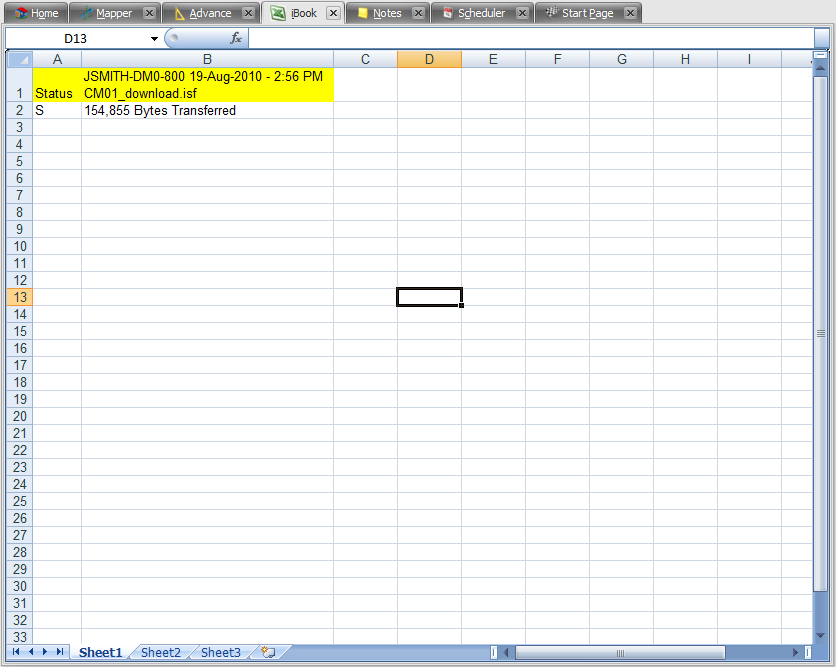Image resolution: width=836 pixels, height=667 pixels.
Task: Close the Notes tab
Action: coord(418,13)
